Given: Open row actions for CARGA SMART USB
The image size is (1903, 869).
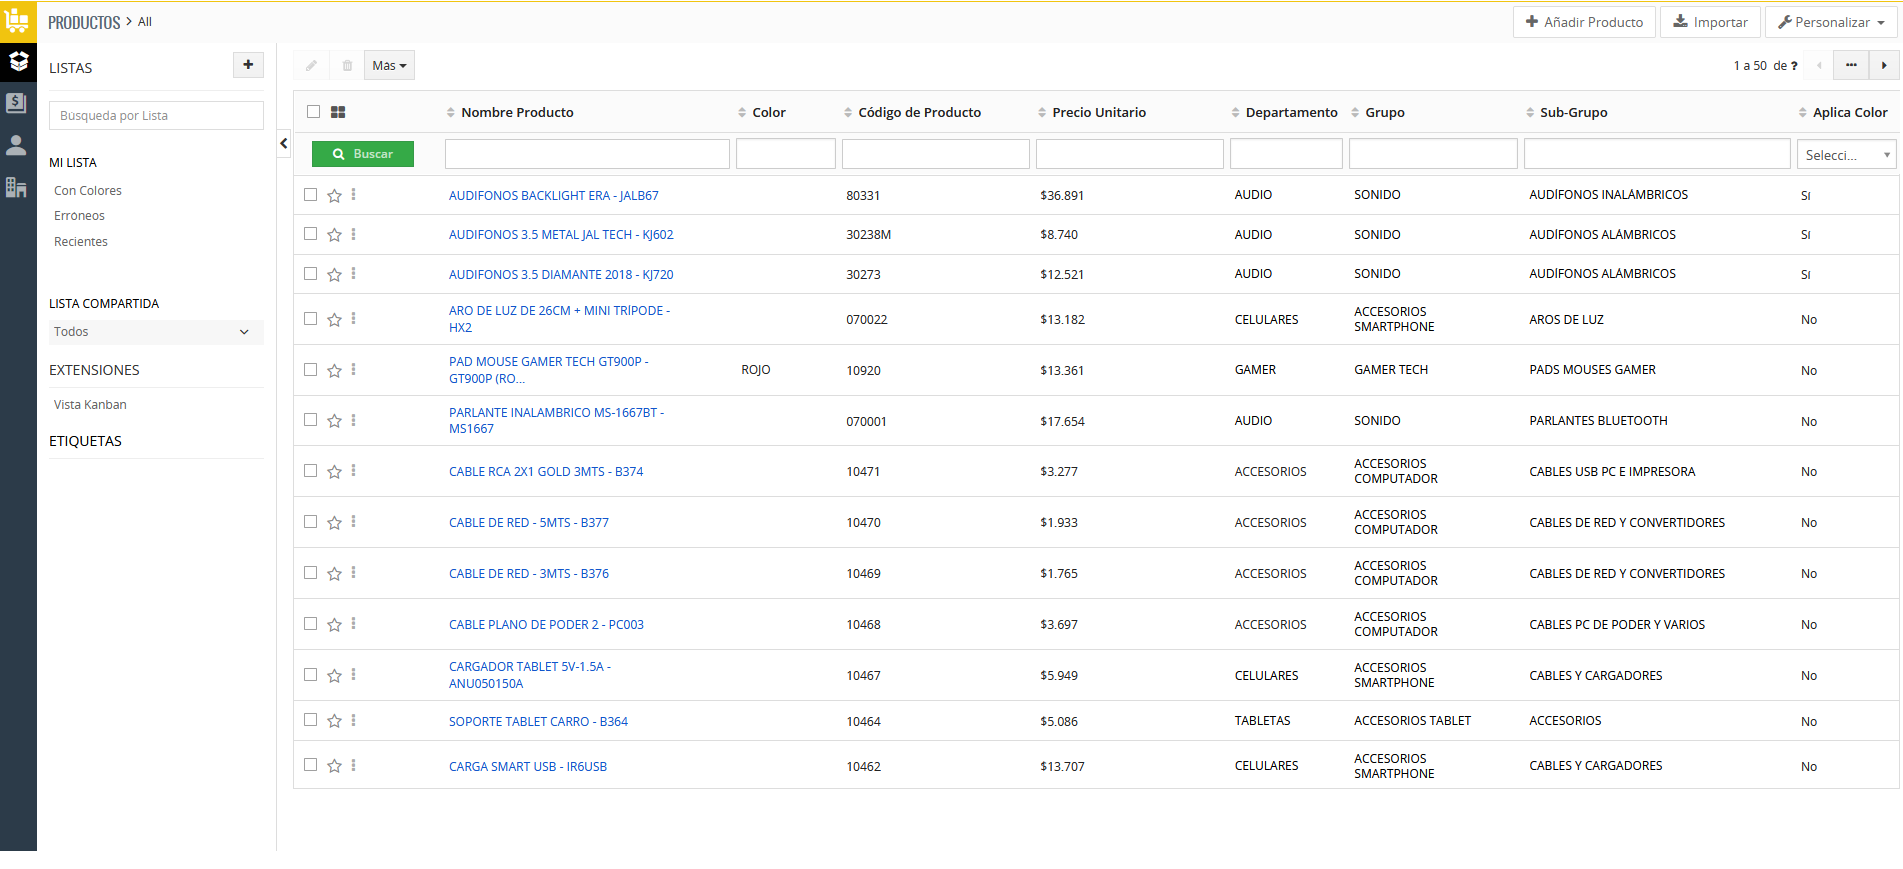Looking at the screenshot, I should [x=354, y=766].
